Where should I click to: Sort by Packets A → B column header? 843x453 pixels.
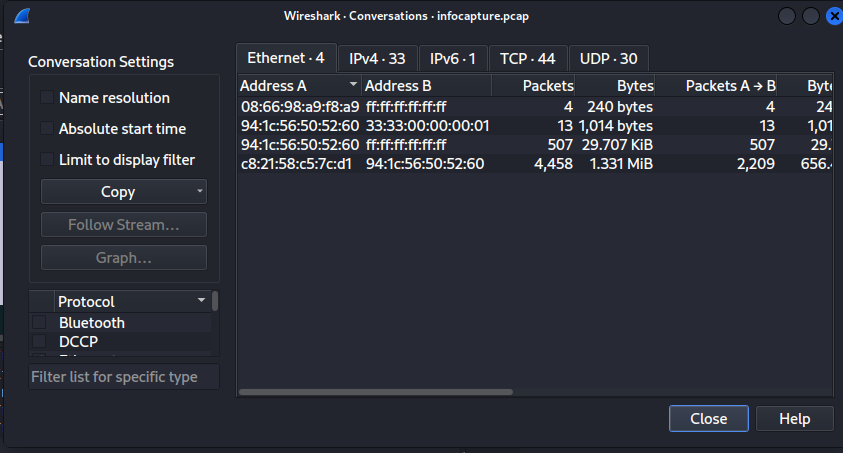point(716,86)
